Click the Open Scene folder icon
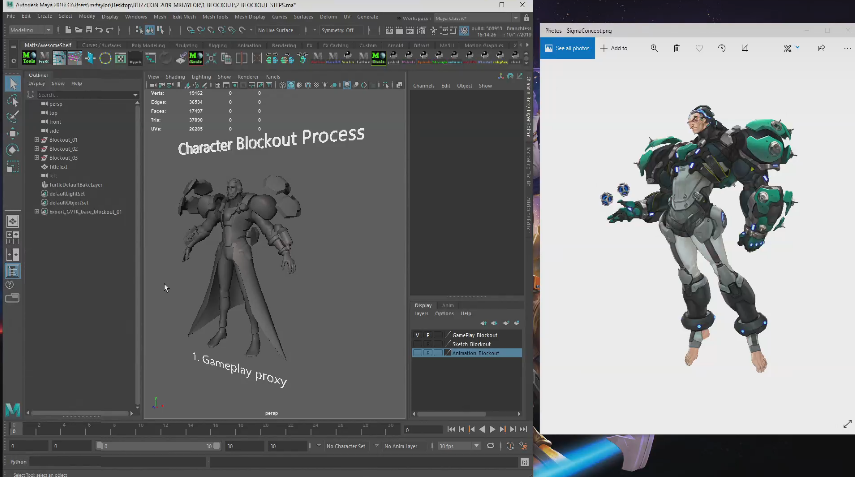Screen dimensions: 855x477 (79, 30)
